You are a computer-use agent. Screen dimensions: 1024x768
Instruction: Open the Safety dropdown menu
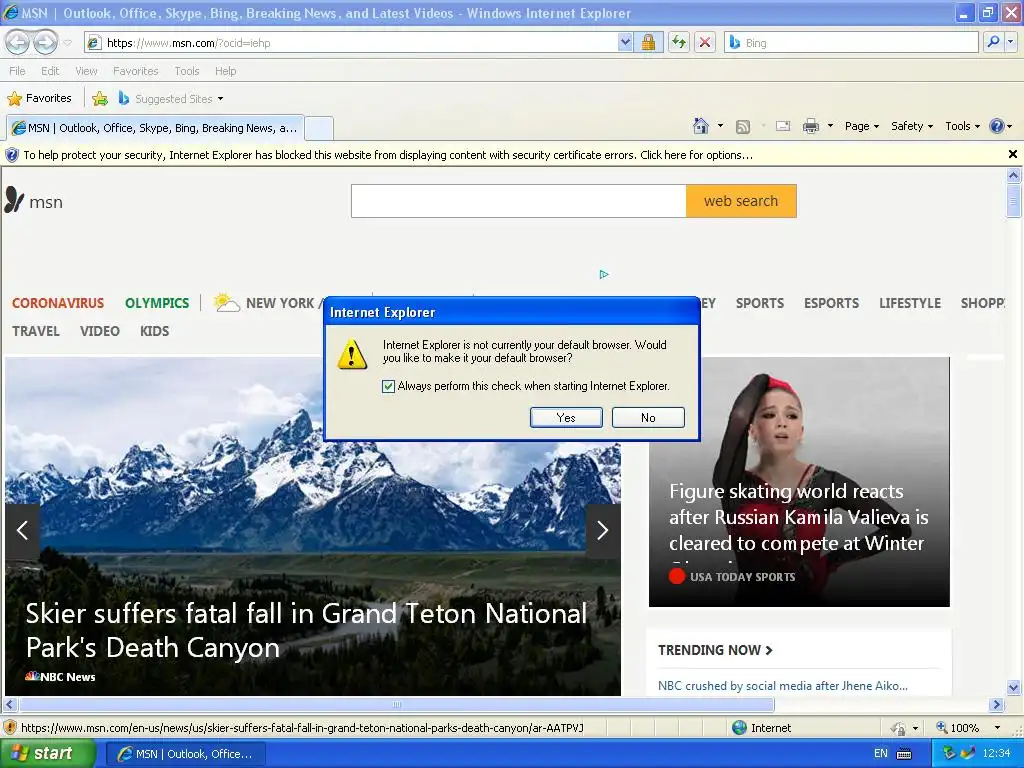(x=912, y=126)
